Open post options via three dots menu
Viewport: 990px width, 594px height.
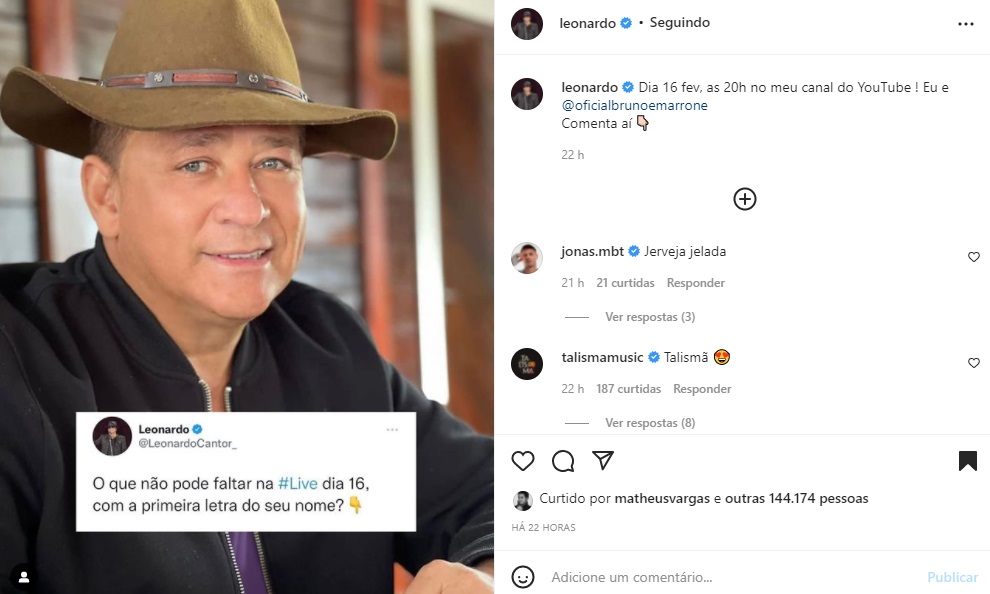(965, 22)
